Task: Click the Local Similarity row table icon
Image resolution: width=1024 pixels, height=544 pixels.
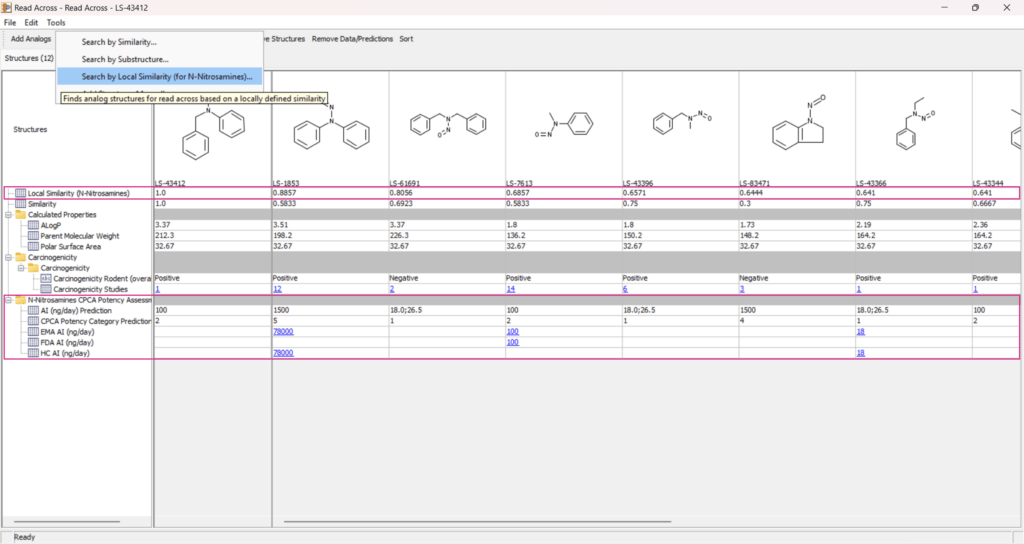Action: (x=21, y=193)
